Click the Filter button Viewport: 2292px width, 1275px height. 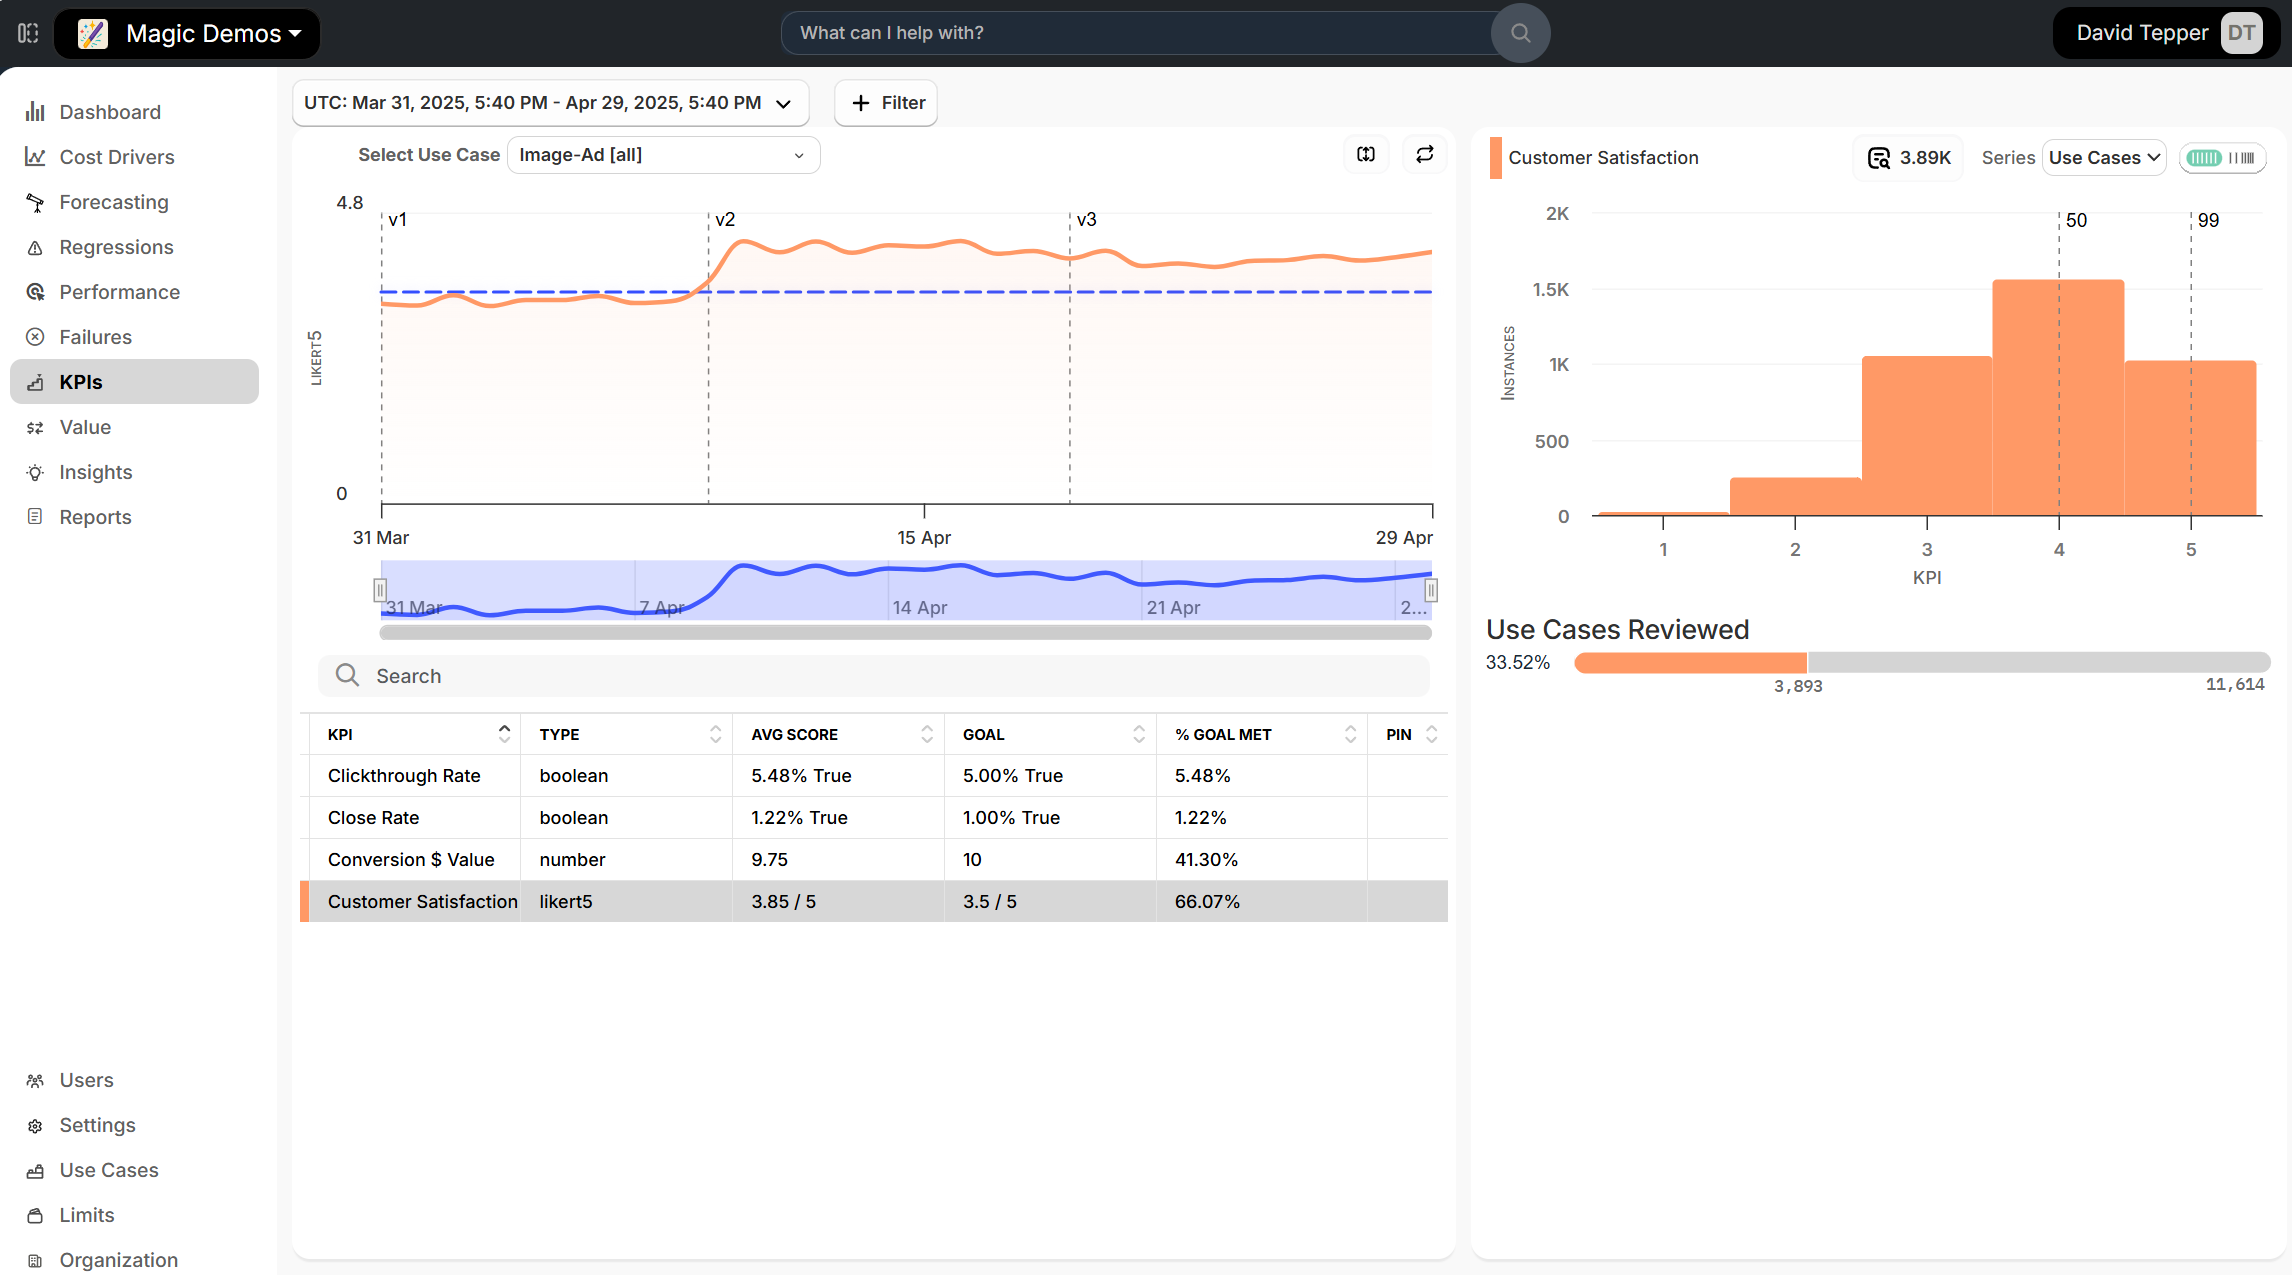point(886,103)
